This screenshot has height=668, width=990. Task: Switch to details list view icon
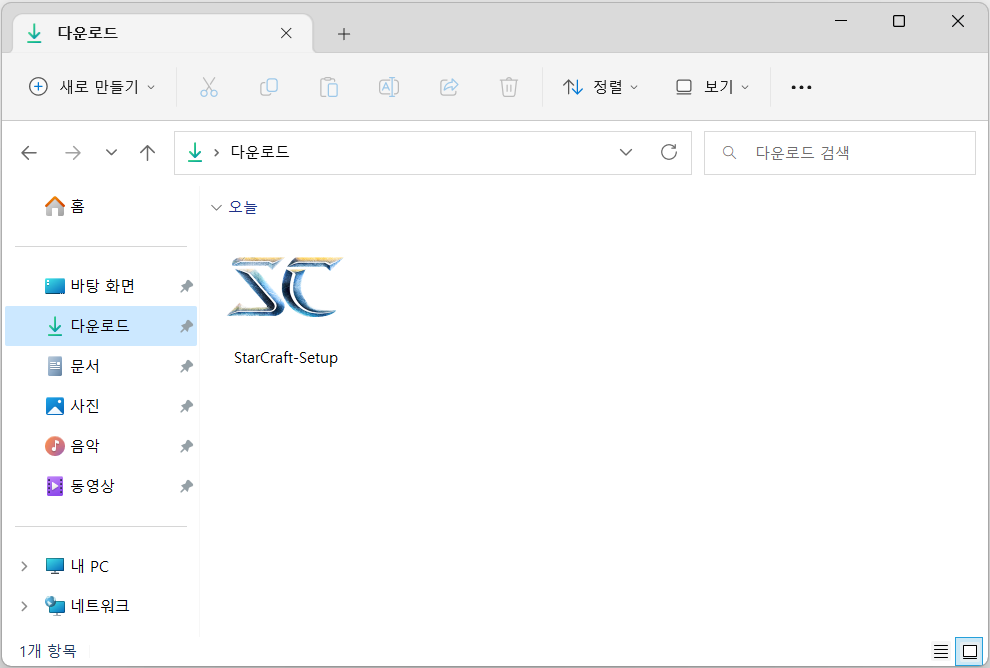[x=941, y=651]
